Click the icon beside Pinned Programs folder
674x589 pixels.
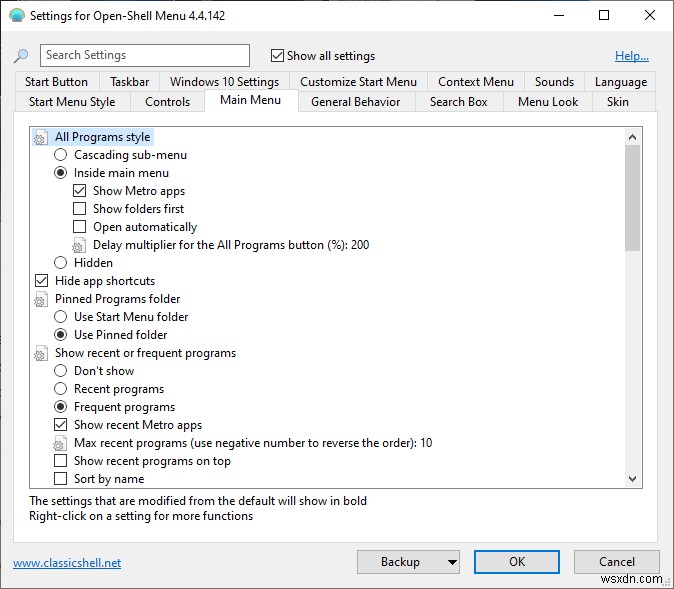click(40, 299)
